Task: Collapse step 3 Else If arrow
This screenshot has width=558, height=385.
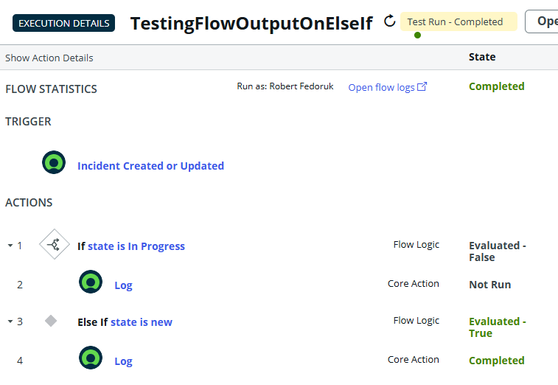Action: click(10, 321)
